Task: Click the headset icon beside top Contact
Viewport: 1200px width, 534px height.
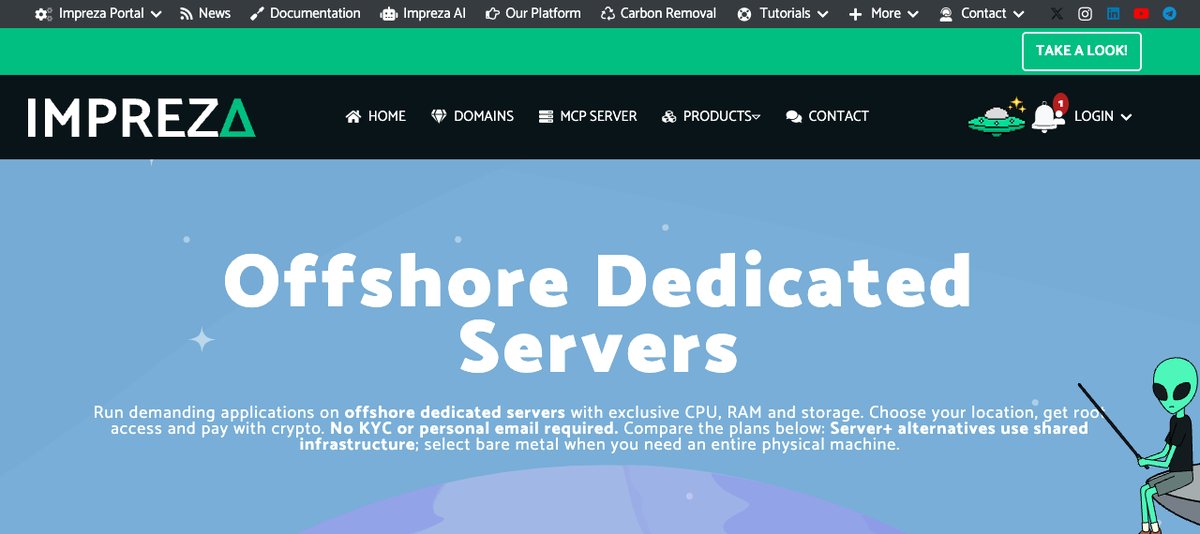Action: click(x=946, y=14)
